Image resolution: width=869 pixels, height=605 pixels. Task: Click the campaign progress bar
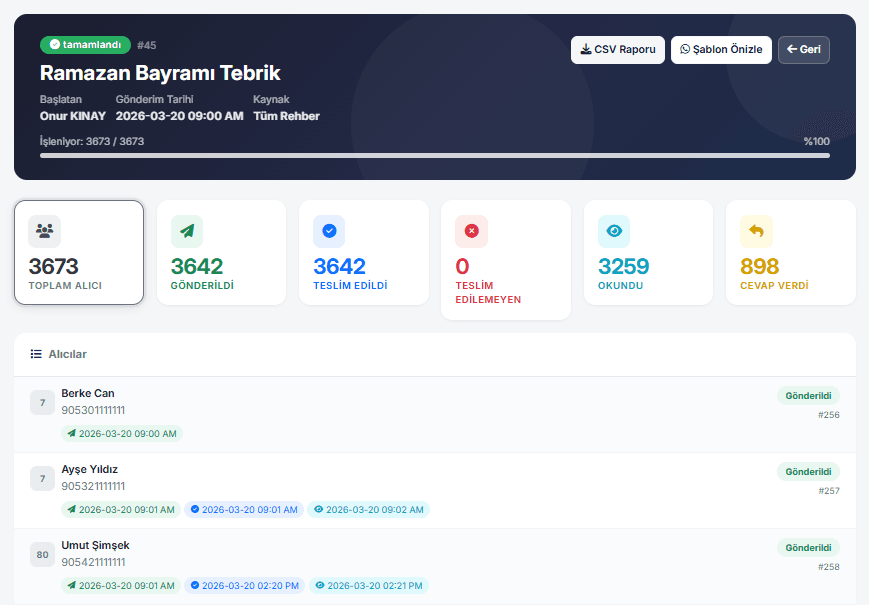434,156
